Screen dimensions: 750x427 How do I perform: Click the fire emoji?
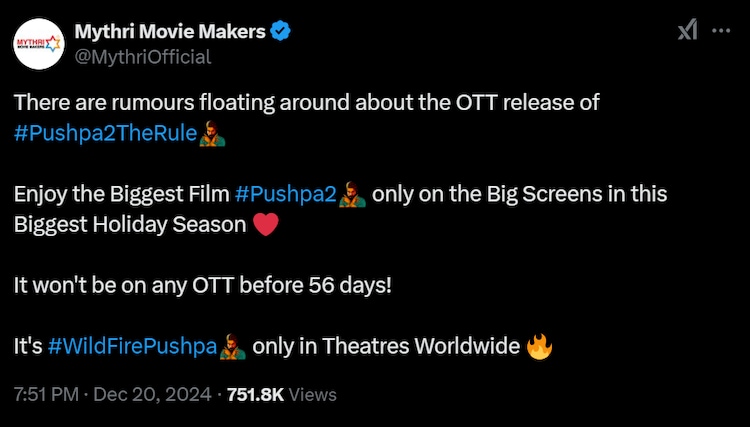[x=540, y=347]
